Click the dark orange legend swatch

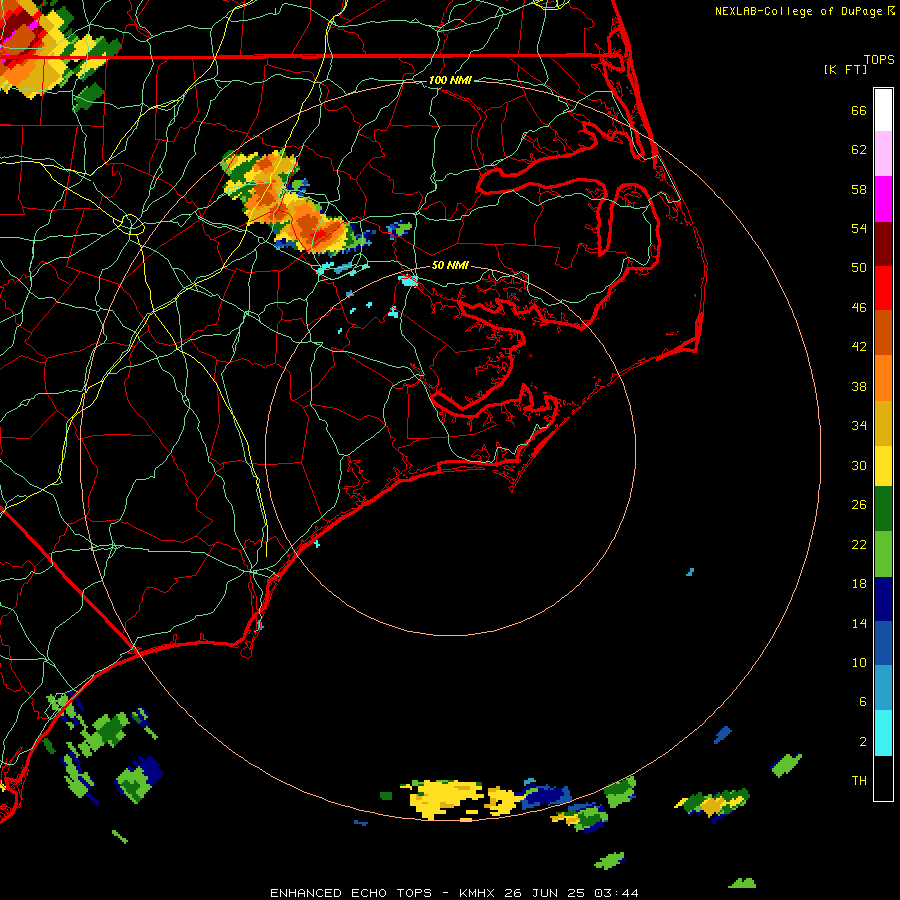coord(883,333)
